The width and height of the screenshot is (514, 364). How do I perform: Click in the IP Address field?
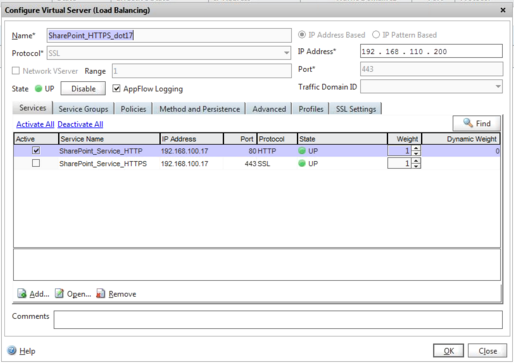tap(431, 51)
